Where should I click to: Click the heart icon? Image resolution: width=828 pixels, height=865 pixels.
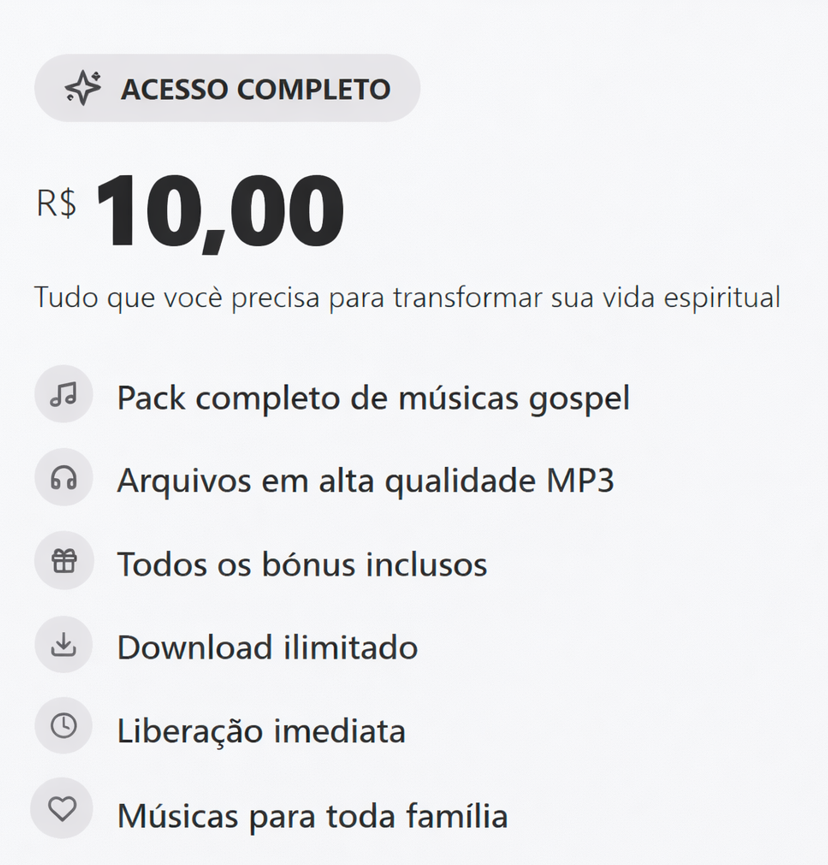coord(63,809)
